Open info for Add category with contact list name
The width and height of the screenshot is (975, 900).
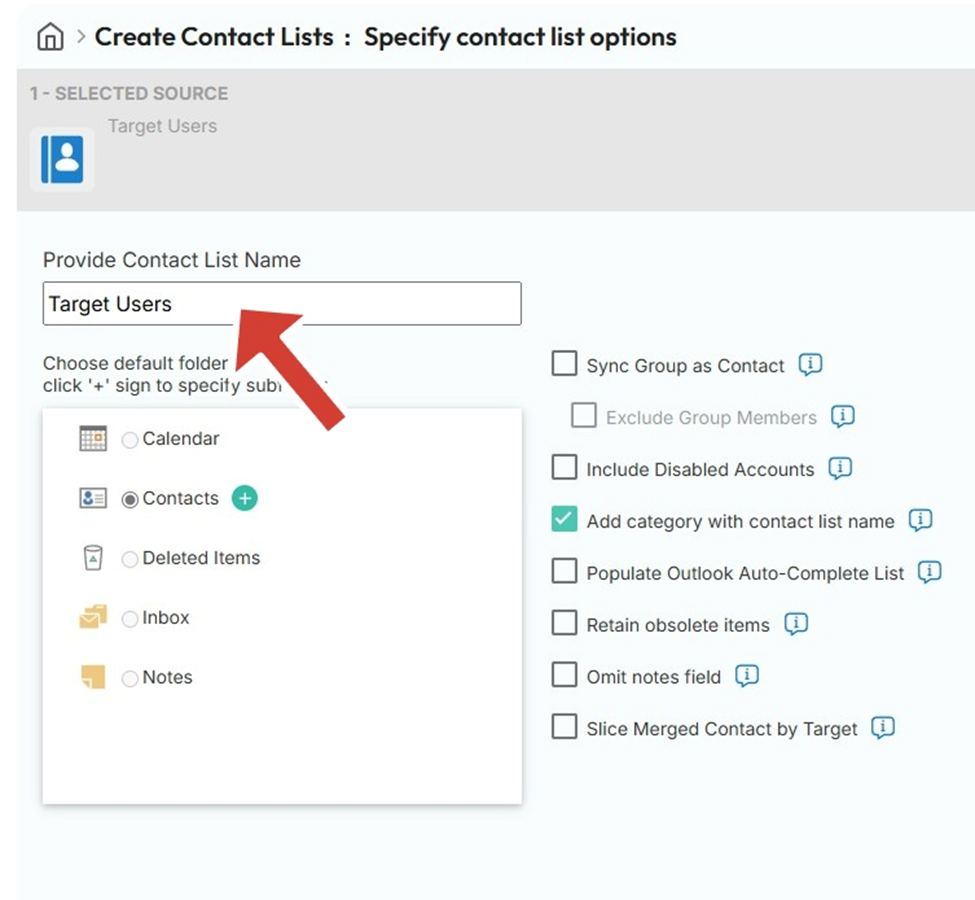click(920, 520)
